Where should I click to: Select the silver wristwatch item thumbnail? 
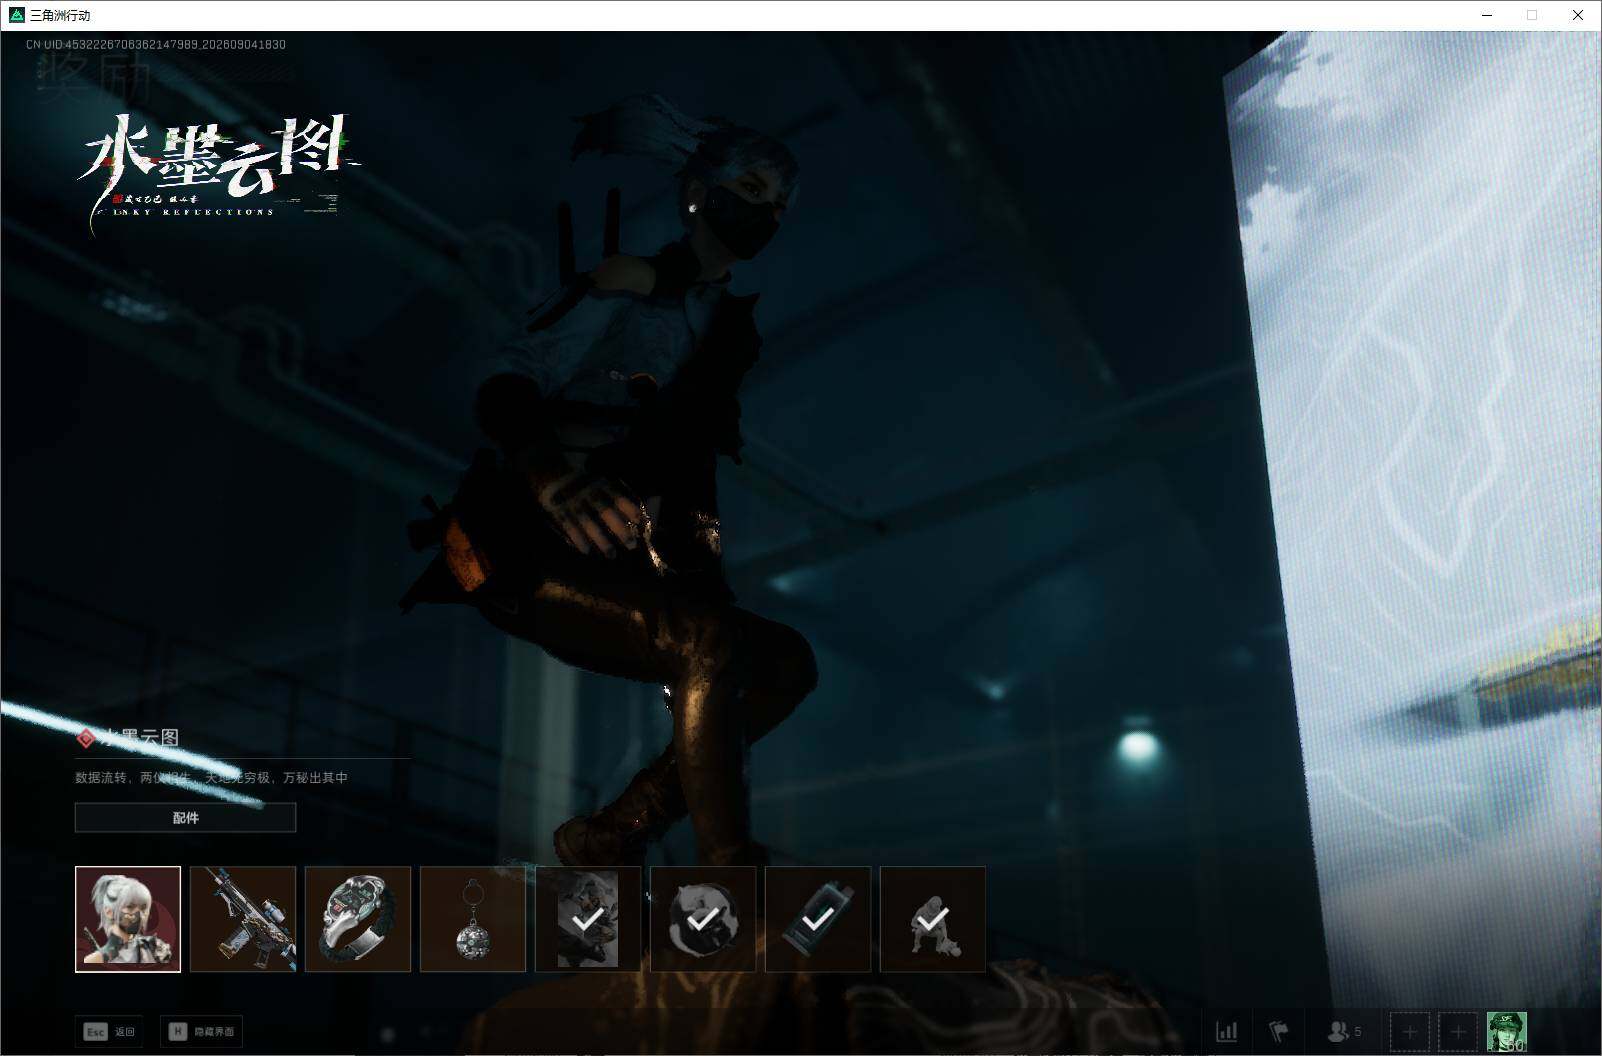[x=358, y=919]
